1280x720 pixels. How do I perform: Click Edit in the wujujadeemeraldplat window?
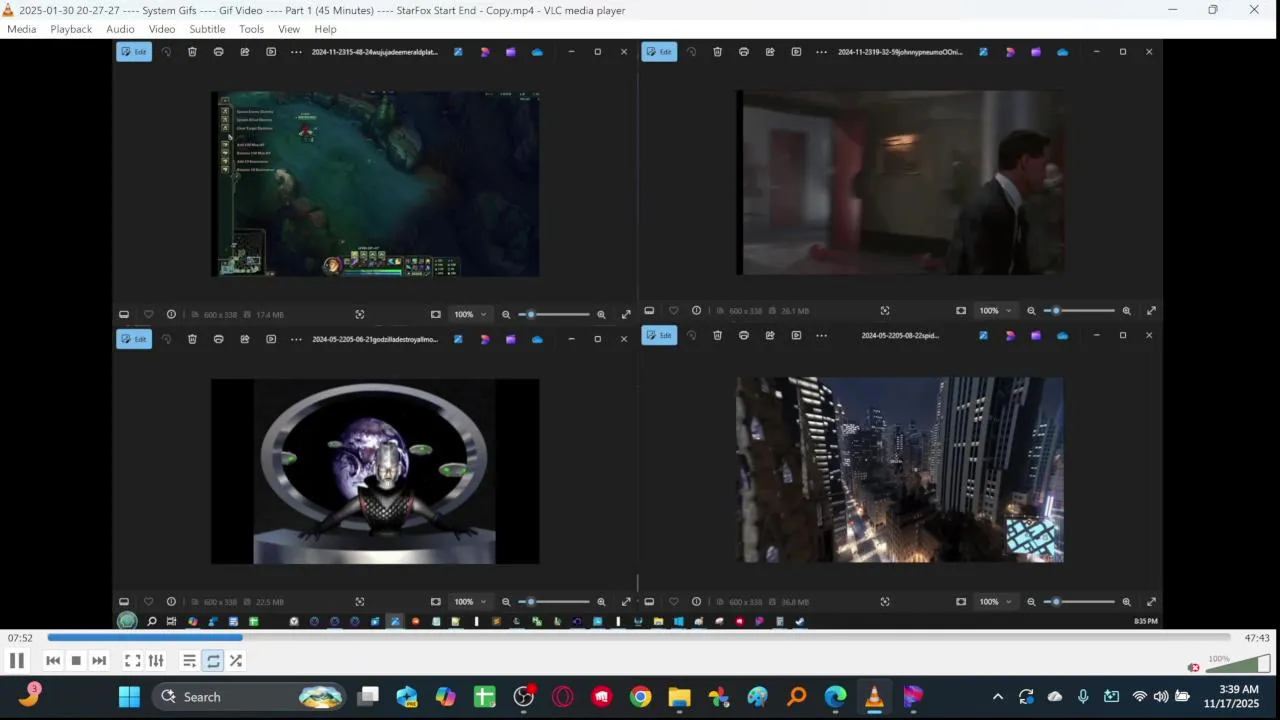[x=134, y=52]
